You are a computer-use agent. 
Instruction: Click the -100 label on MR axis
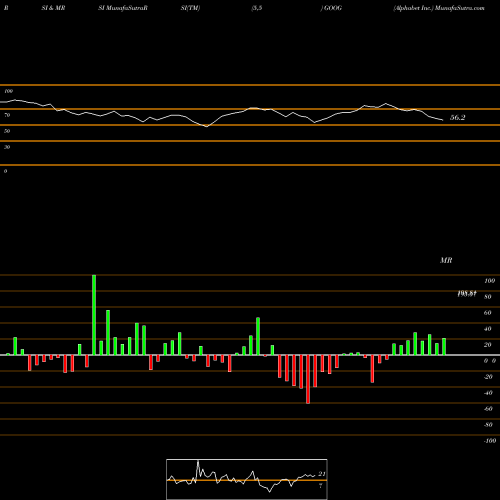[490, 441]
